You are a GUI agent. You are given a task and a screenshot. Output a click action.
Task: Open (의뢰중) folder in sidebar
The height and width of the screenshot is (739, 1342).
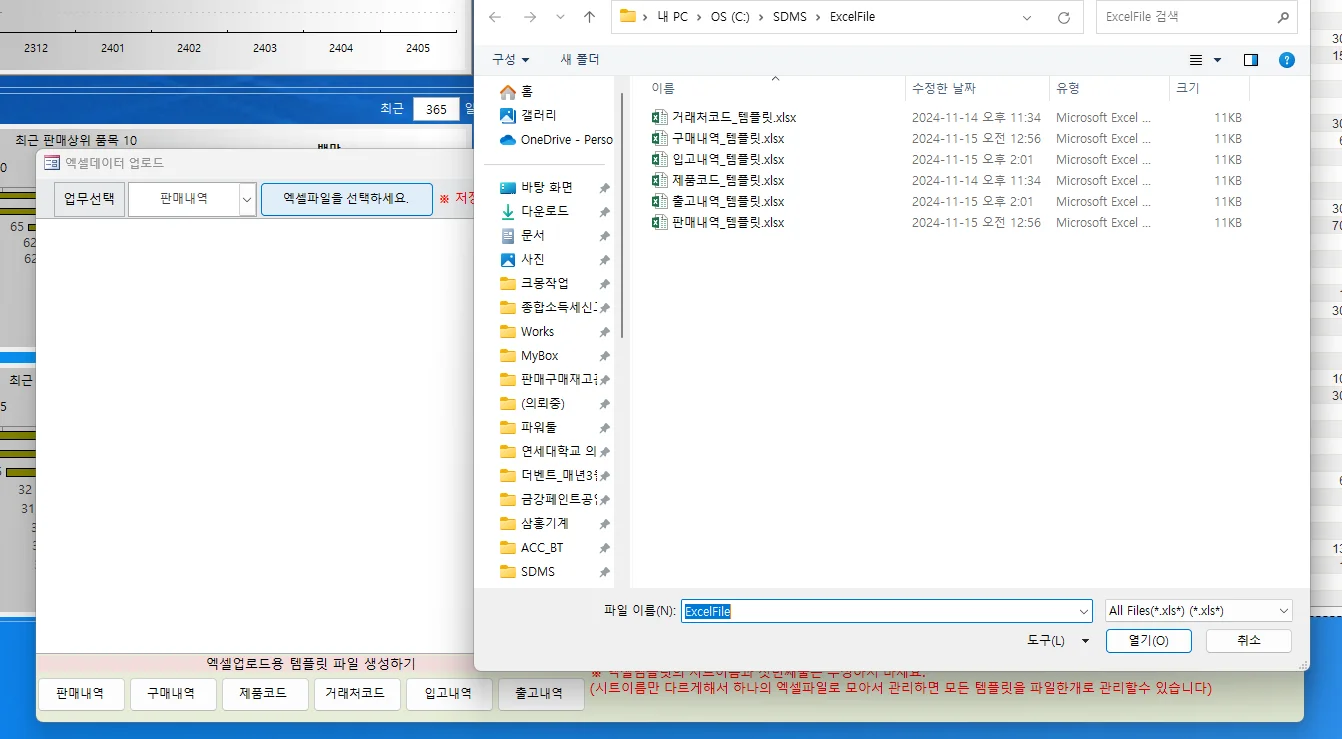point(542,403)
